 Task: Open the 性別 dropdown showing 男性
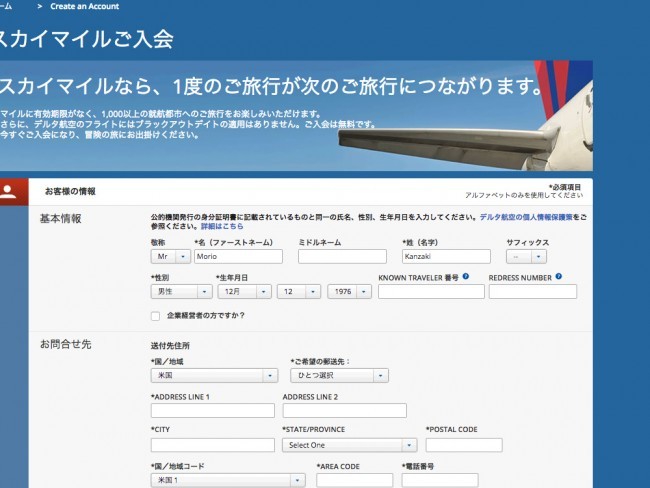pos(182,292)
